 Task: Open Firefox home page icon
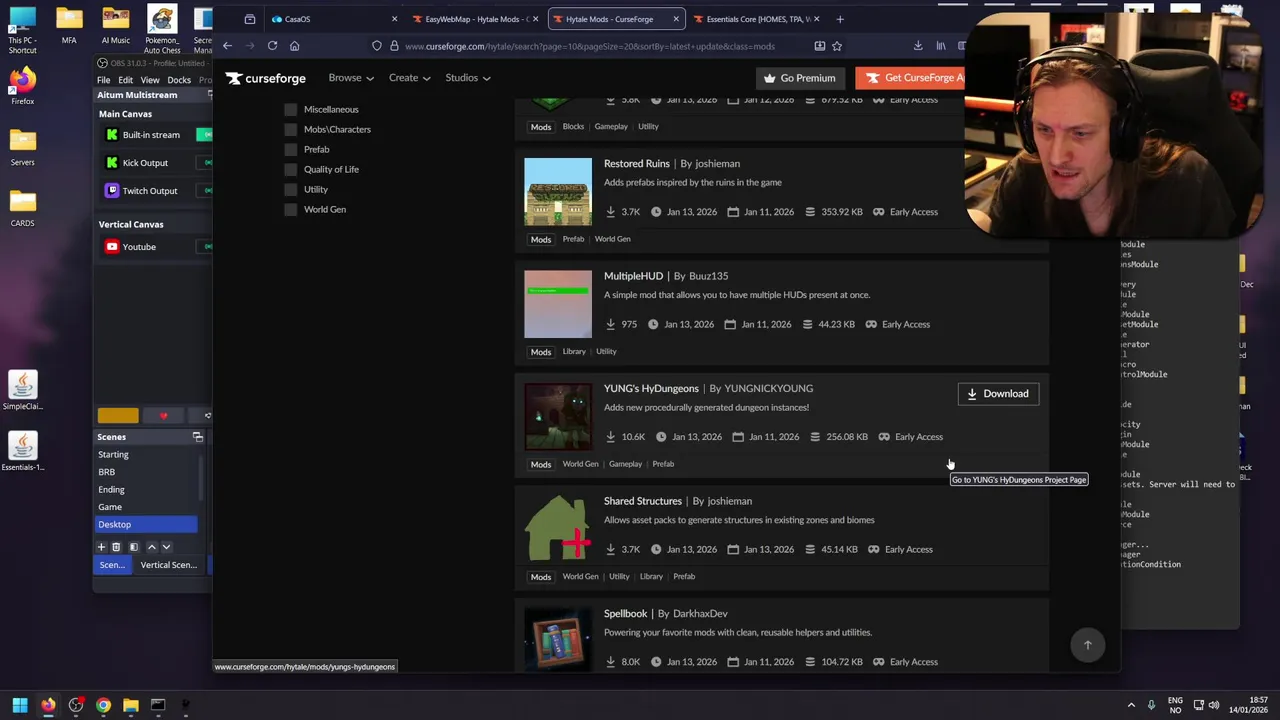click(x=294, y=46)
